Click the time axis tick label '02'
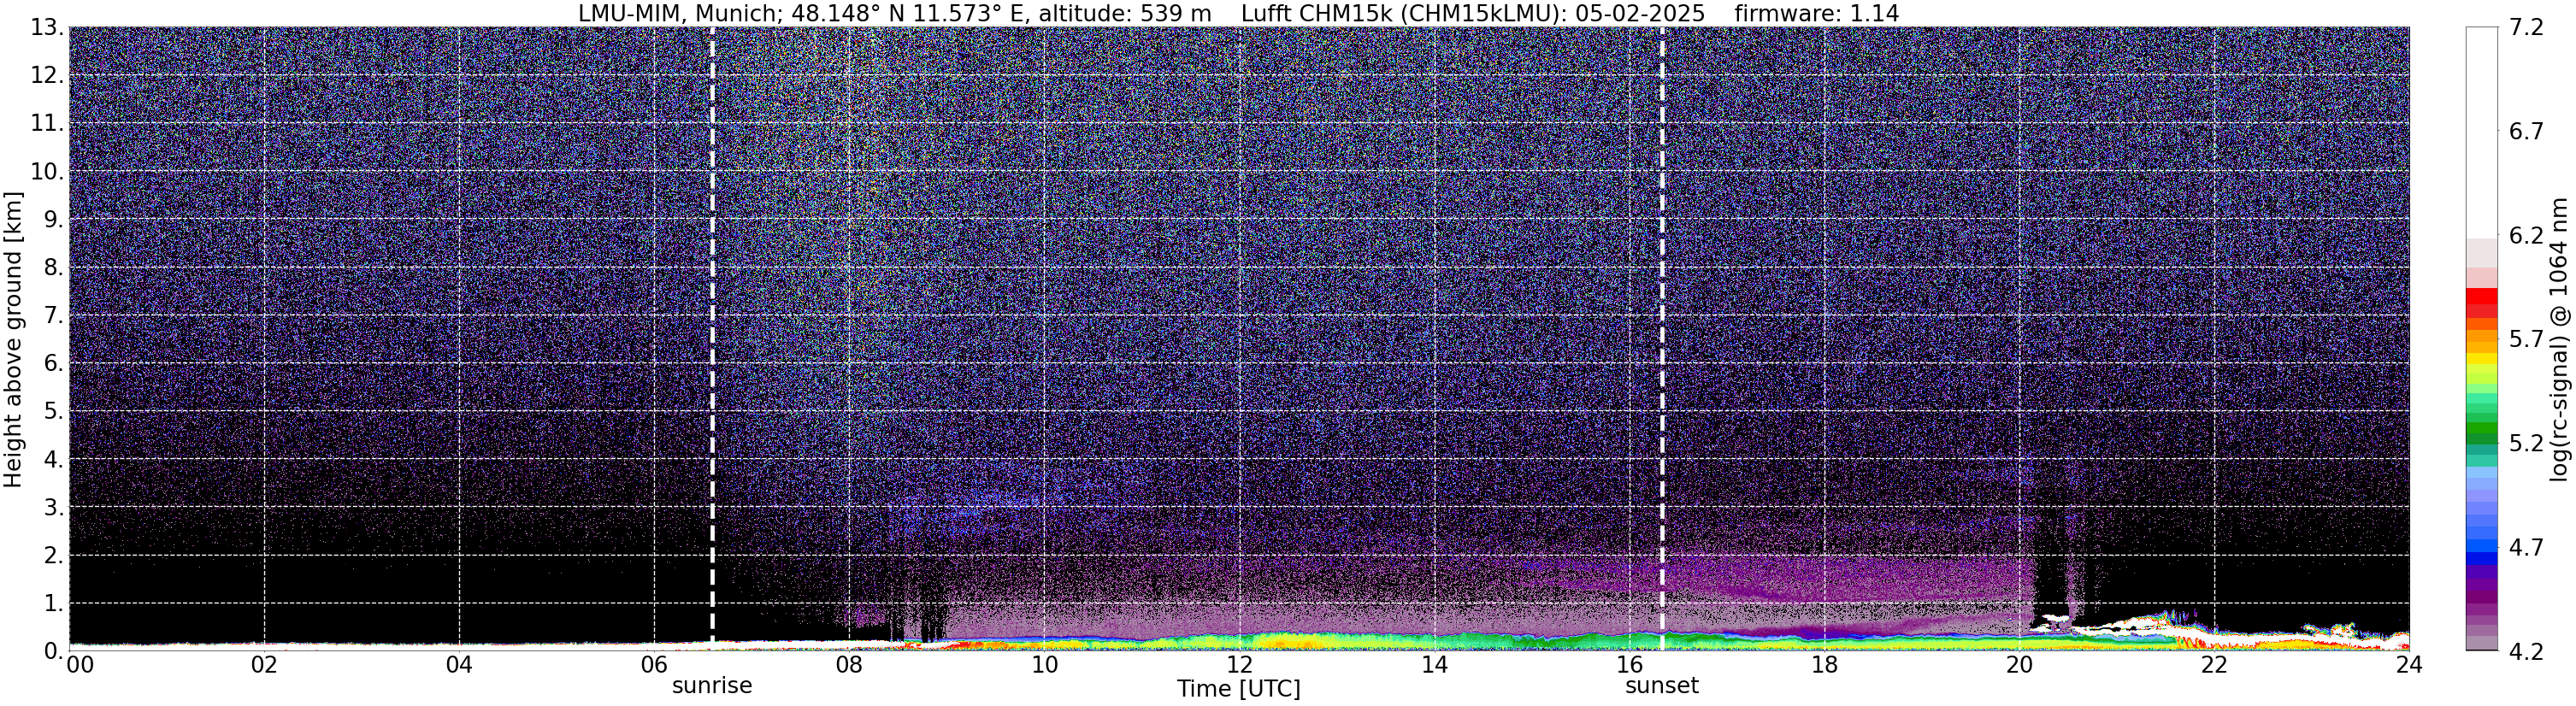2576x706 pixels. point(264,665)
